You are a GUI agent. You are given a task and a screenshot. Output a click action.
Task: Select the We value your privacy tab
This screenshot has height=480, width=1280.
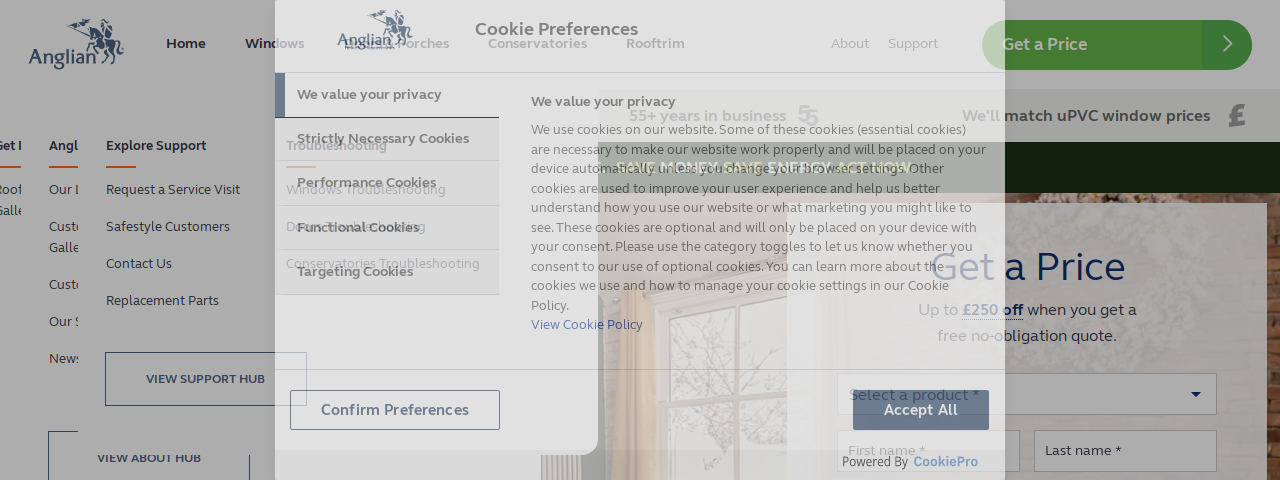tap(387, 95)
